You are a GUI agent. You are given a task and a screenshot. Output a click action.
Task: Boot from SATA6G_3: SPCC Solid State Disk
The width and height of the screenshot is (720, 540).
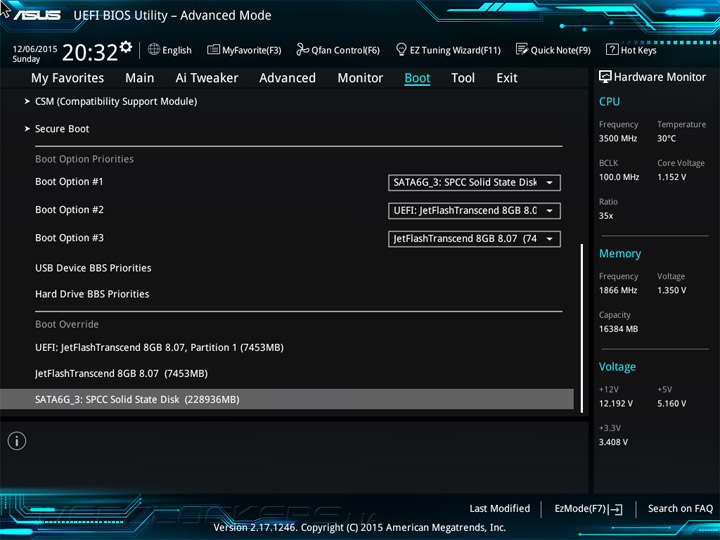(287, 399)
